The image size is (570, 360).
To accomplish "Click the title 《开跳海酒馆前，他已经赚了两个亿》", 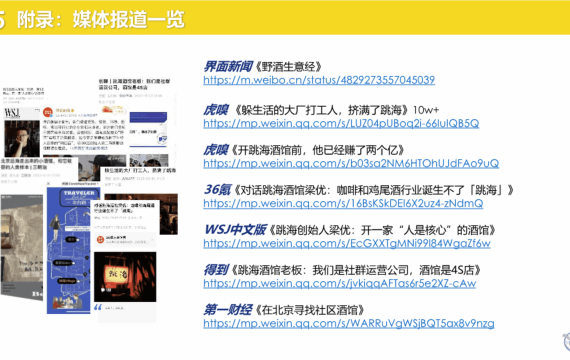I will [x=318, y=150].
